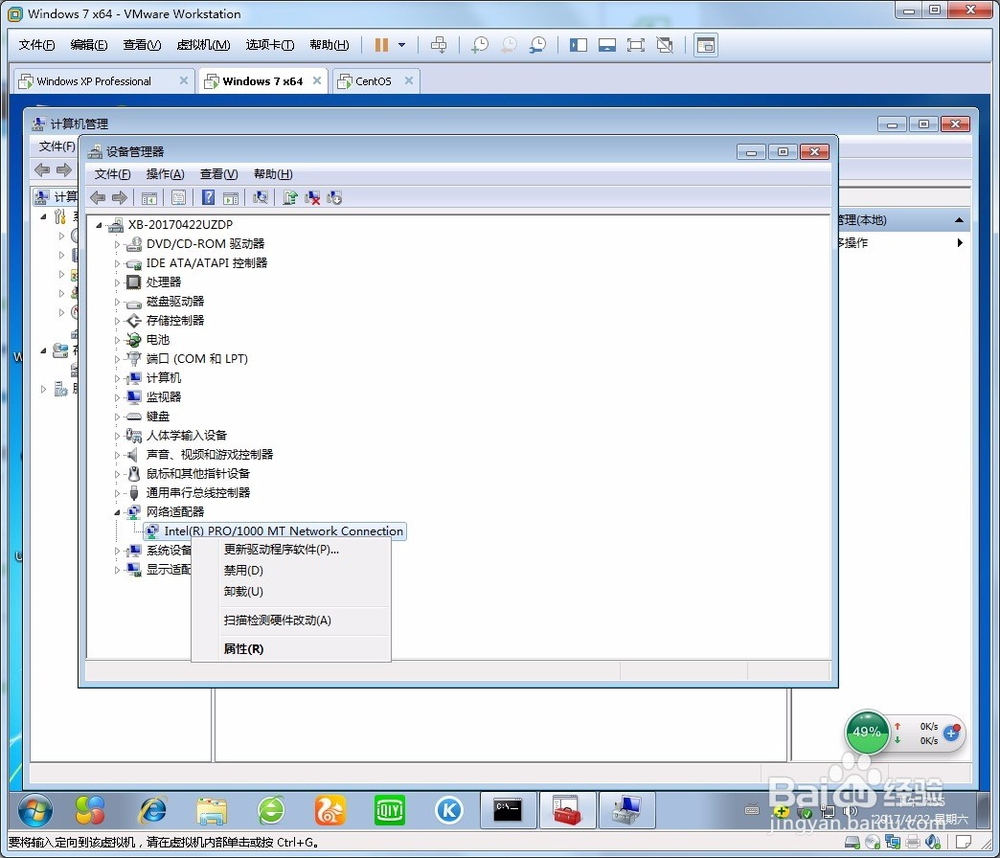1000x858 pixels.
Task: Click the VMware pause/suspend toolbar button
Action: [x=381, y=45]
